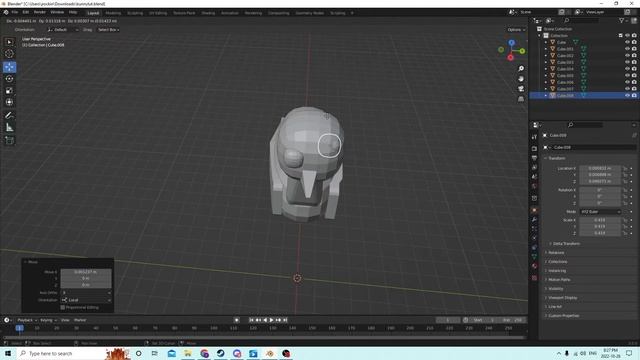Open Orientation Local dropdown in Move panel

tap(86, 300)
